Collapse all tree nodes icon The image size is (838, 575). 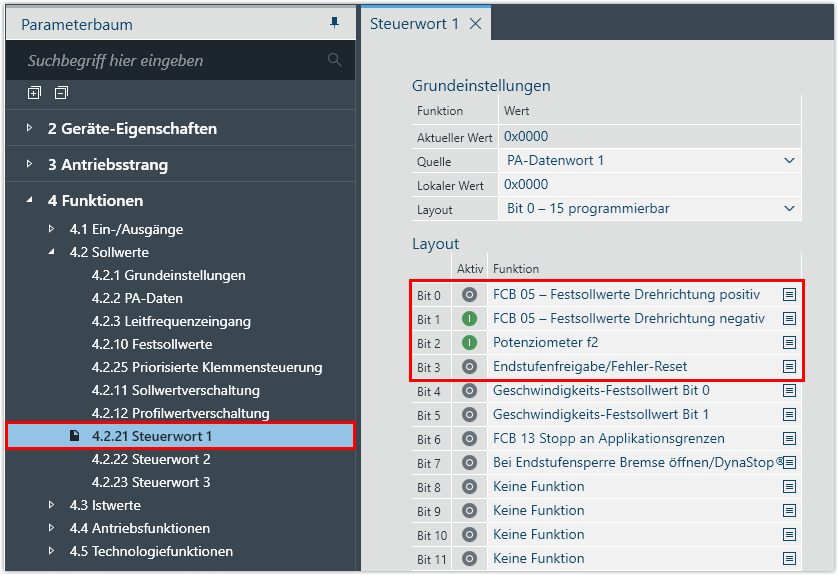click(x=61, y=93)
